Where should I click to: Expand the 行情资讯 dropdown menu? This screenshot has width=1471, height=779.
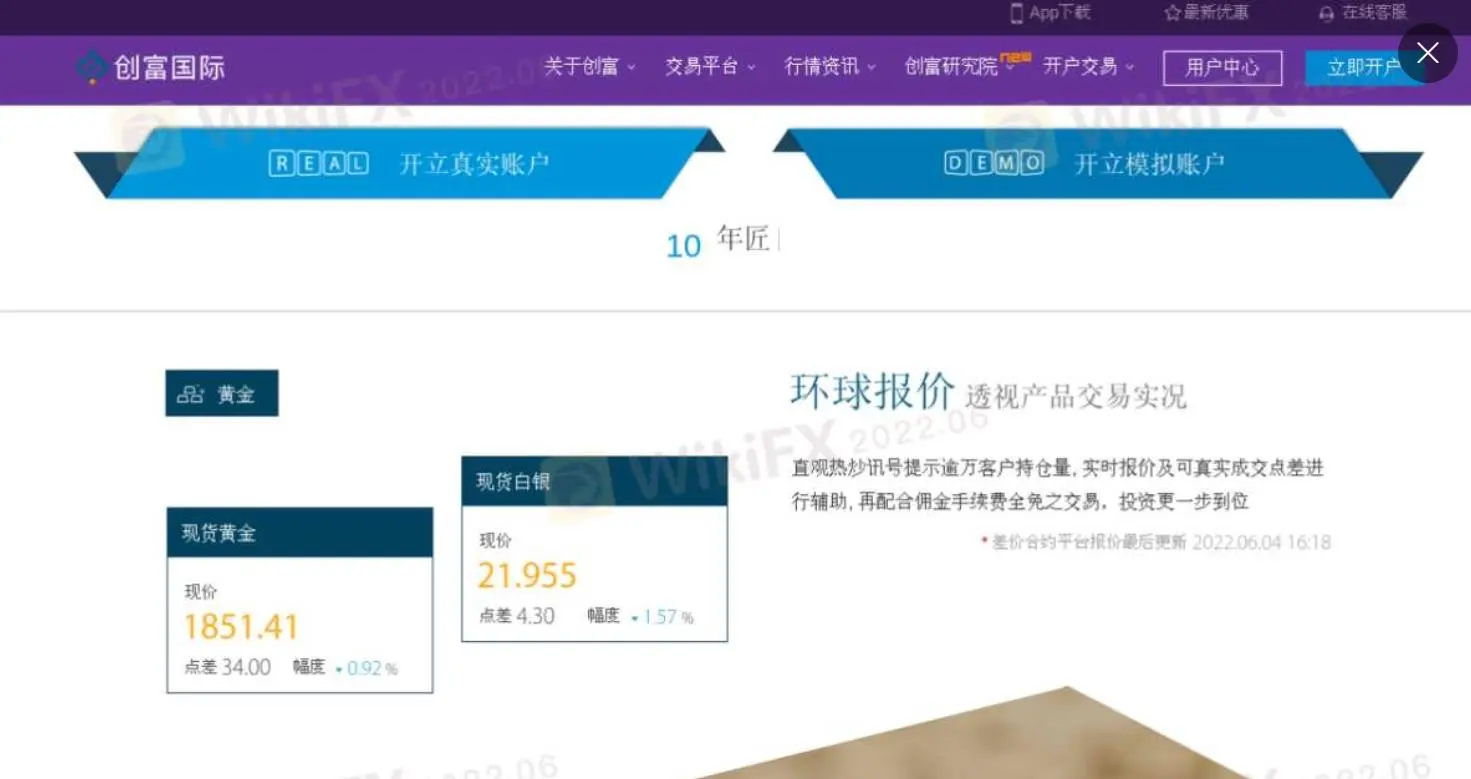pos(830,67)
